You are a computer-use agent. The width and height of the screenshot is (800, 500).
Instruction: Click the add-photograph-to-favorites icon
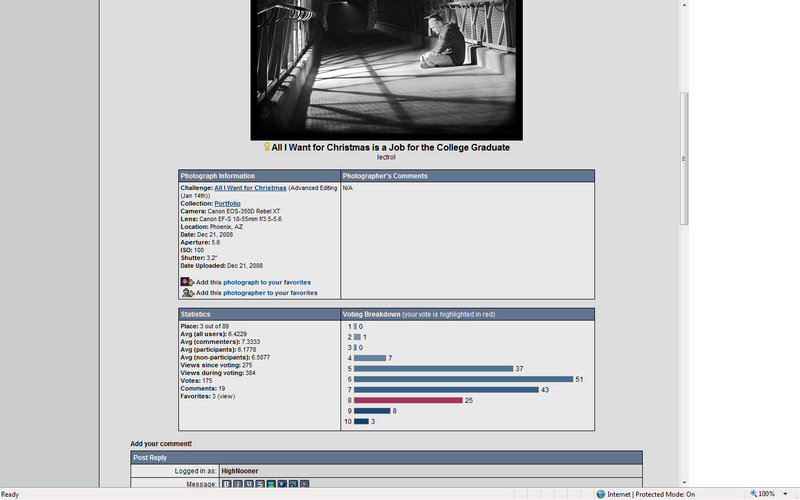pos(186,282)
